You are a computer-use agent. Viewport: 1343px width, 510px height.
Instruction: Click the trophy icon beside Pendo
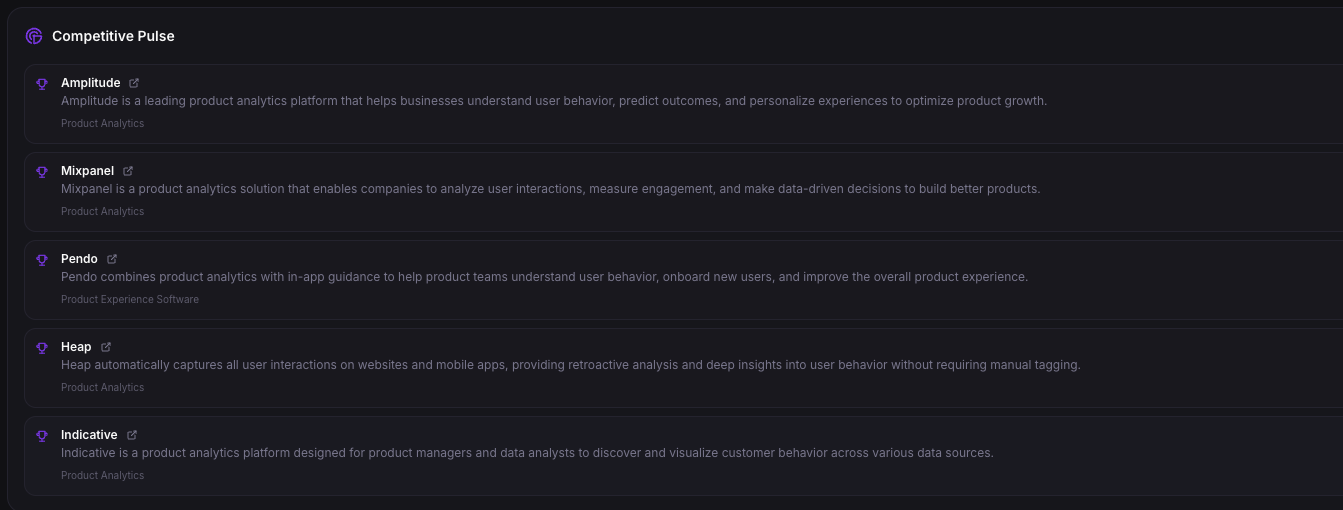[42, 260]
